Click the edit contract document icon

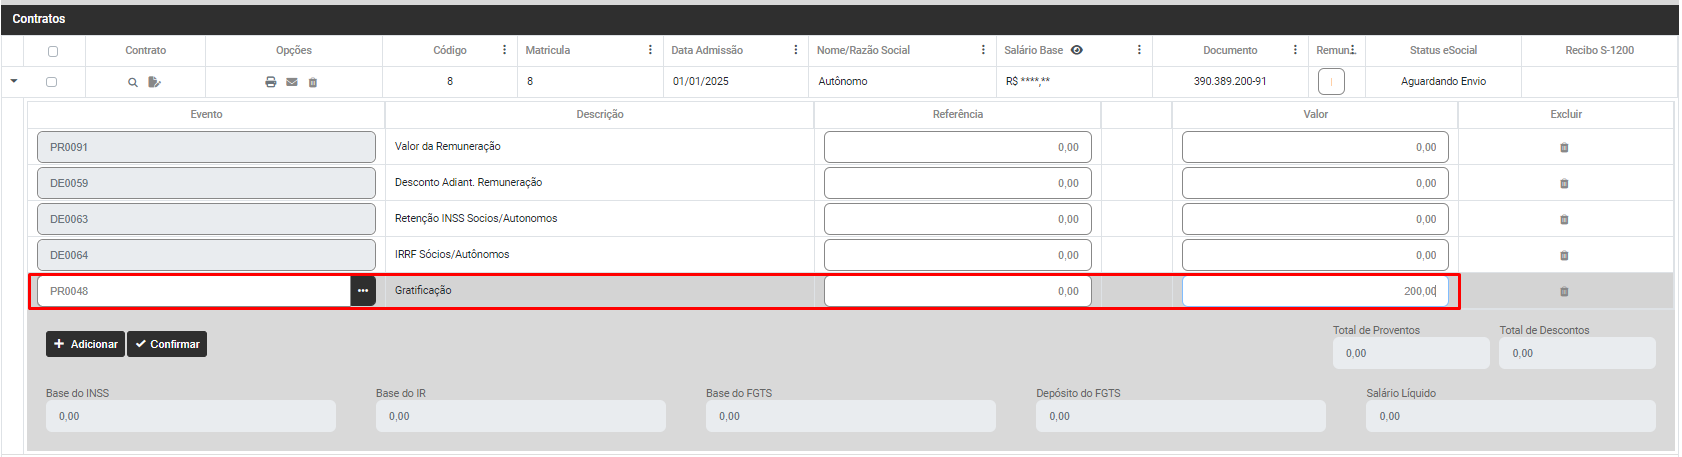point(154,82)
